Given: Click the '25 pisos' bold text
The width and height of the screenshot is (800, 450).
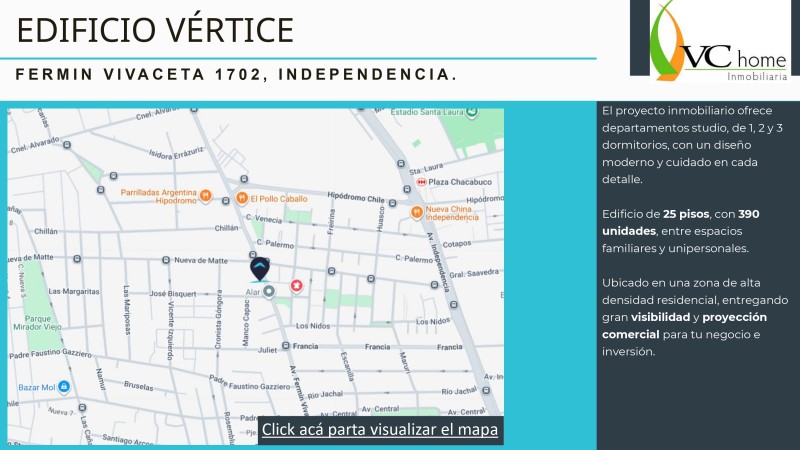Looking at the screenshot, I should click(x=686, y=214).
